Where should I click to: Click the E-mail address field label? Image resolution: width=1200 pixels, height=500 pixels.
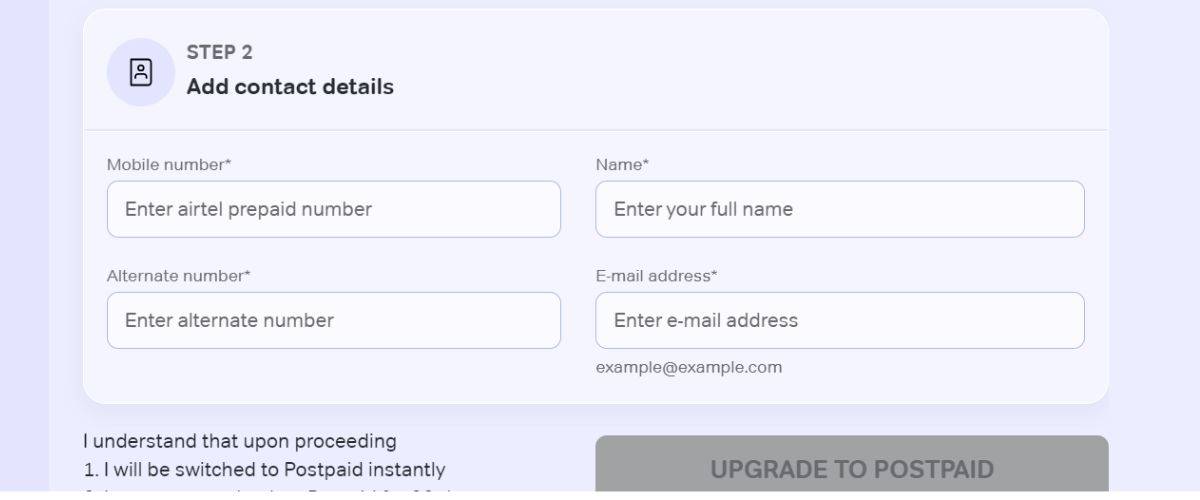point(656,275)
